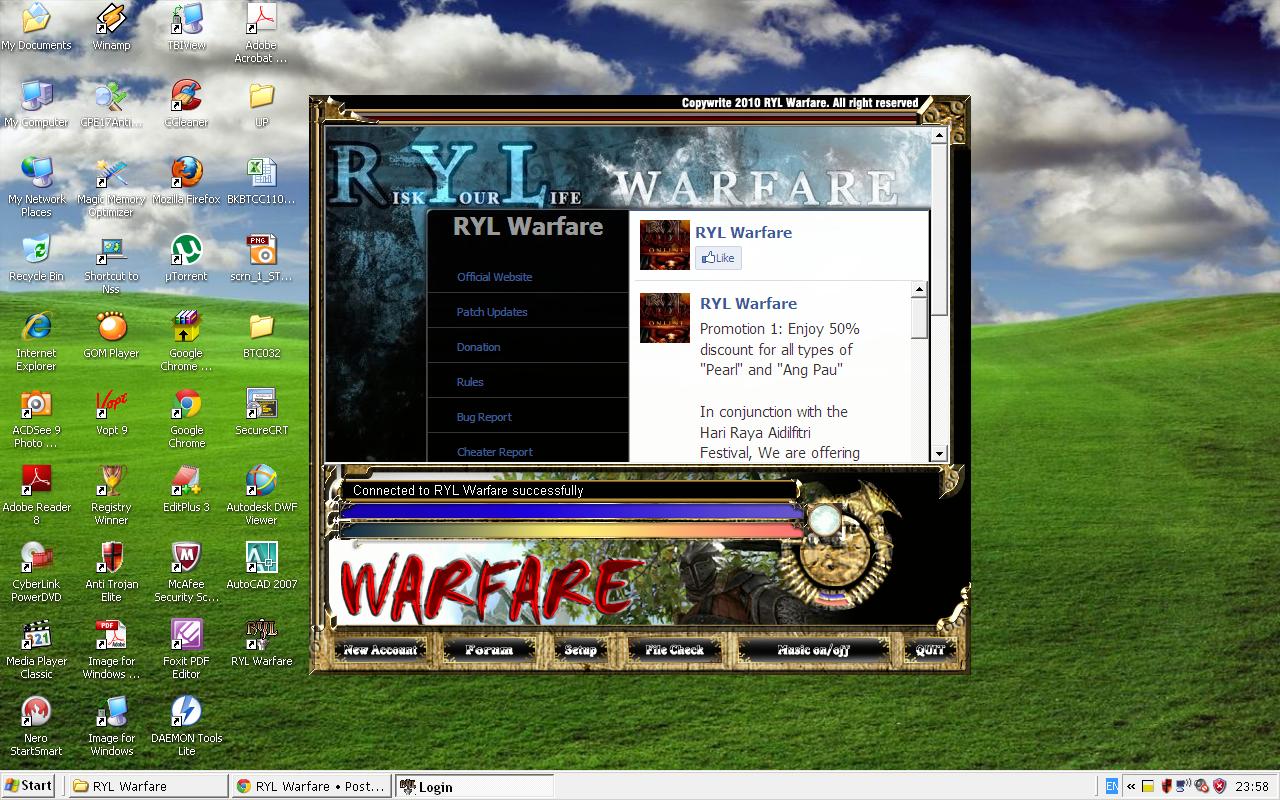The image size is (1280, 800).
Task: Click the ACDSee 9 Photo shortcut
Action: (x=36, y=418)
